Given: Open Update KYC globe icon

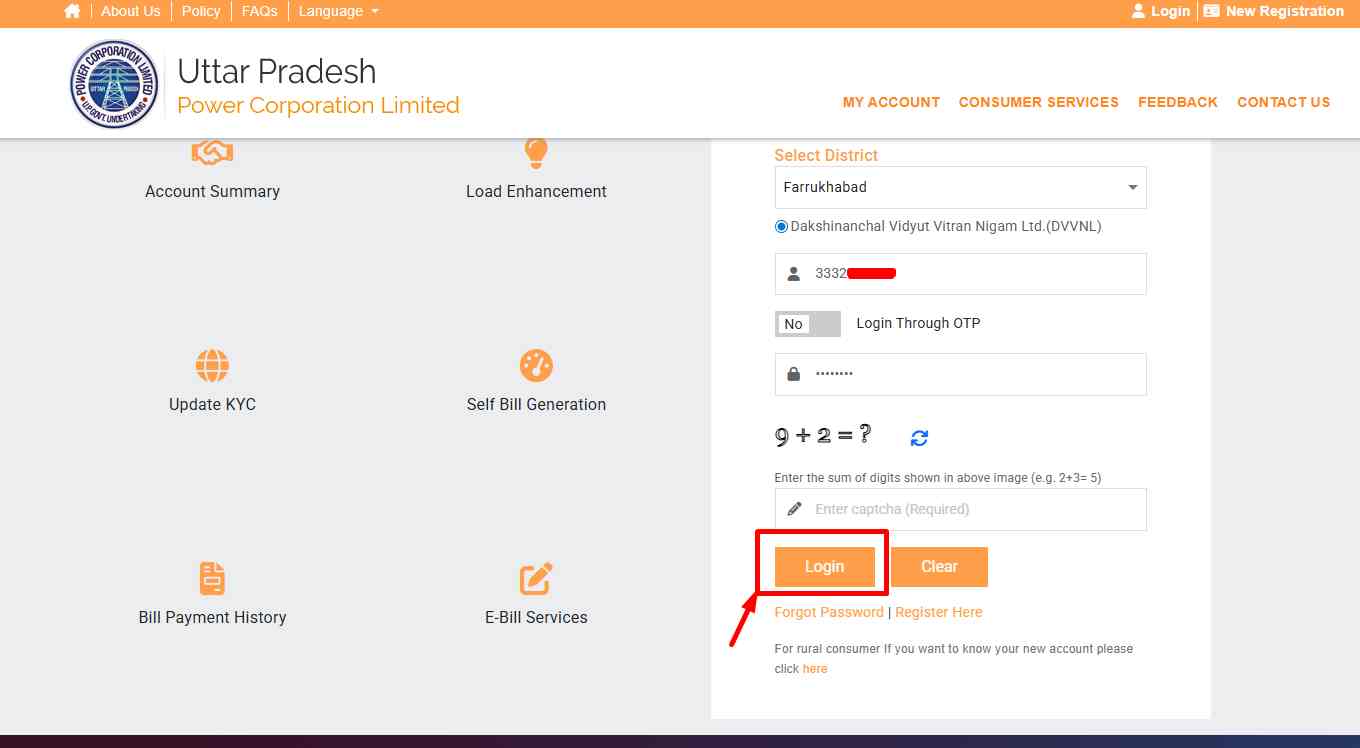Looking at the screenshot, I should [x=212, y=366].
